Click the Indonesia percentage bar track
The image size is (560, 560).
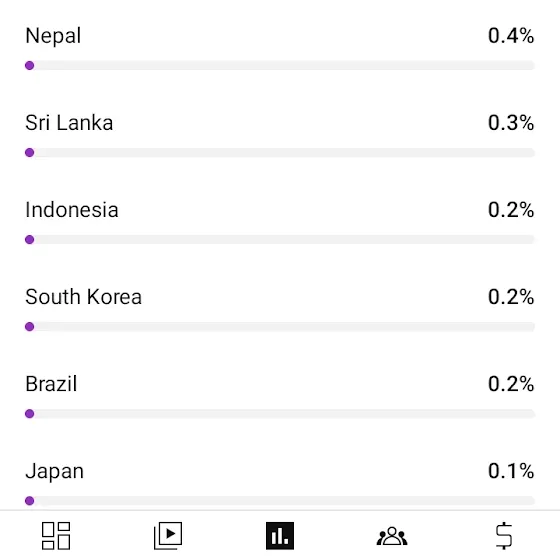(x=280, y=239)
